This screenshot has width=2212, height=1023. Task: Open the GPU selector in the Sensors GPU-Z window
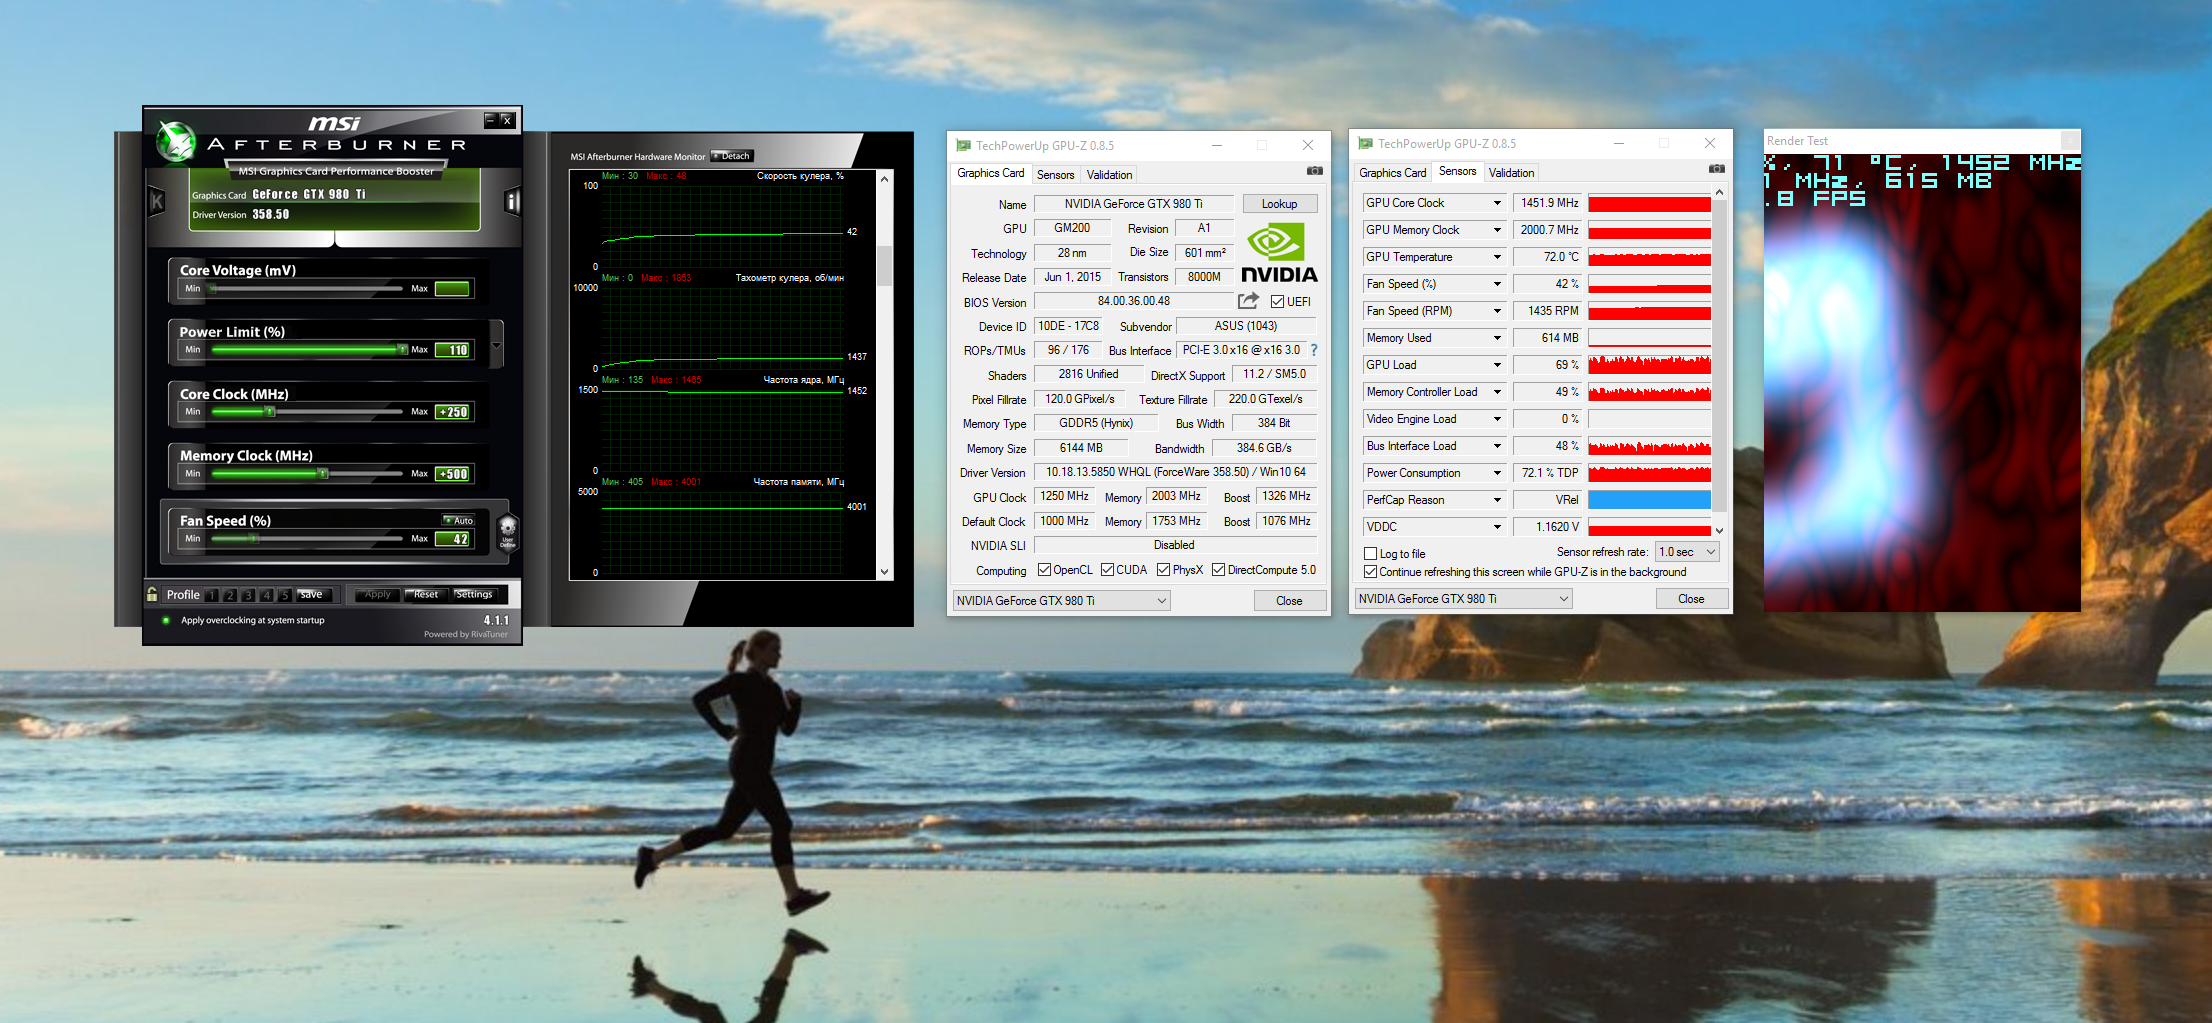1464,599
